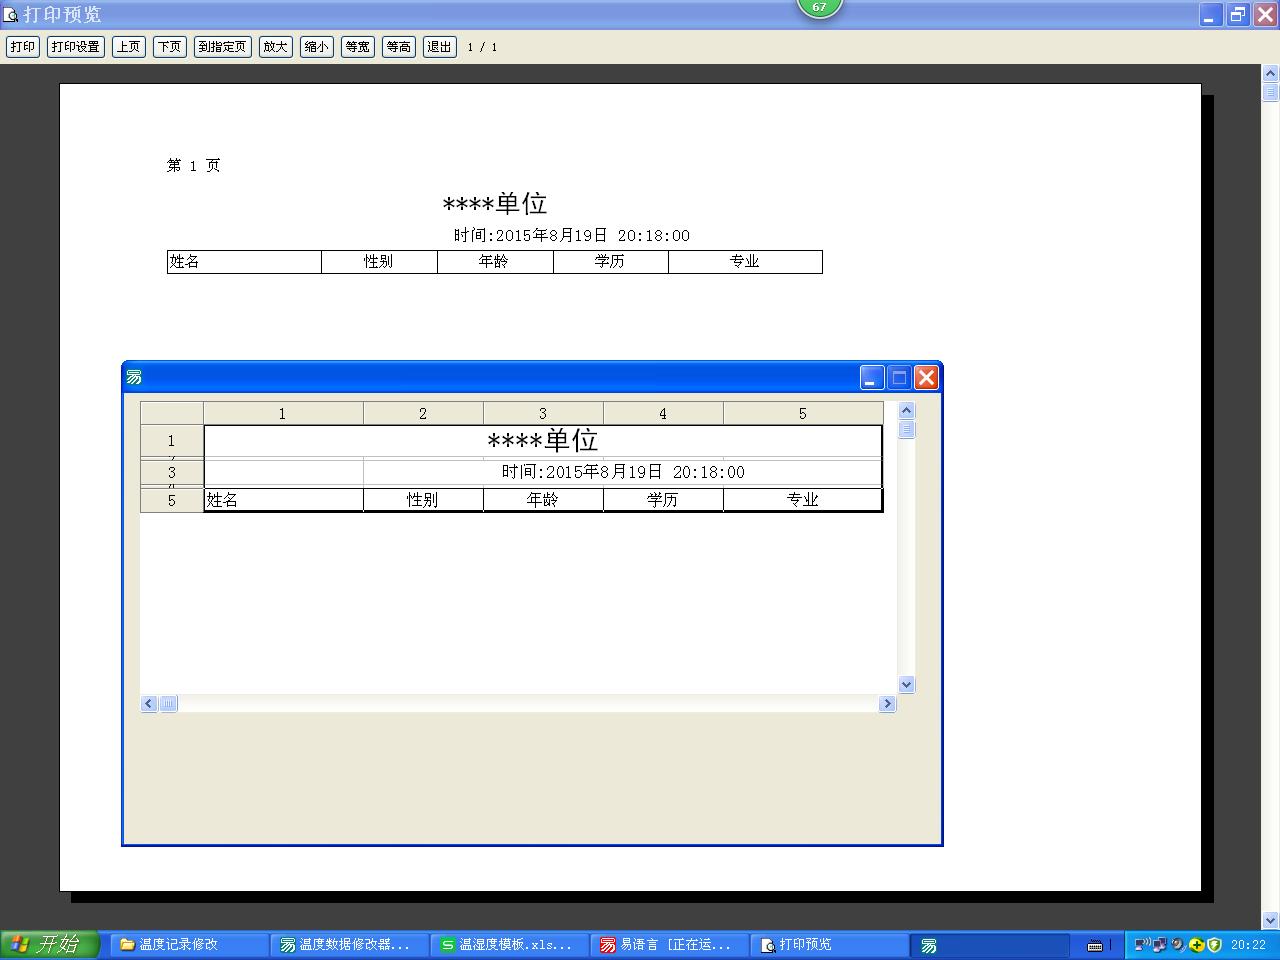
Task: Select row header 5 in grid
Action: point(172,500)
